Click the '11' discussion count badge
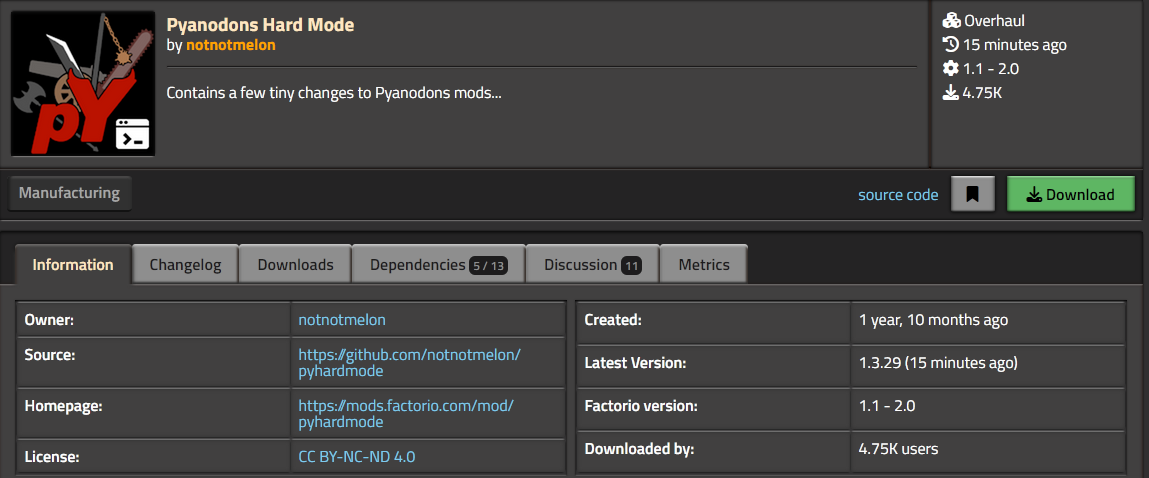The width and height of the screenshot is (1149, 478). (x=632, y=265)
